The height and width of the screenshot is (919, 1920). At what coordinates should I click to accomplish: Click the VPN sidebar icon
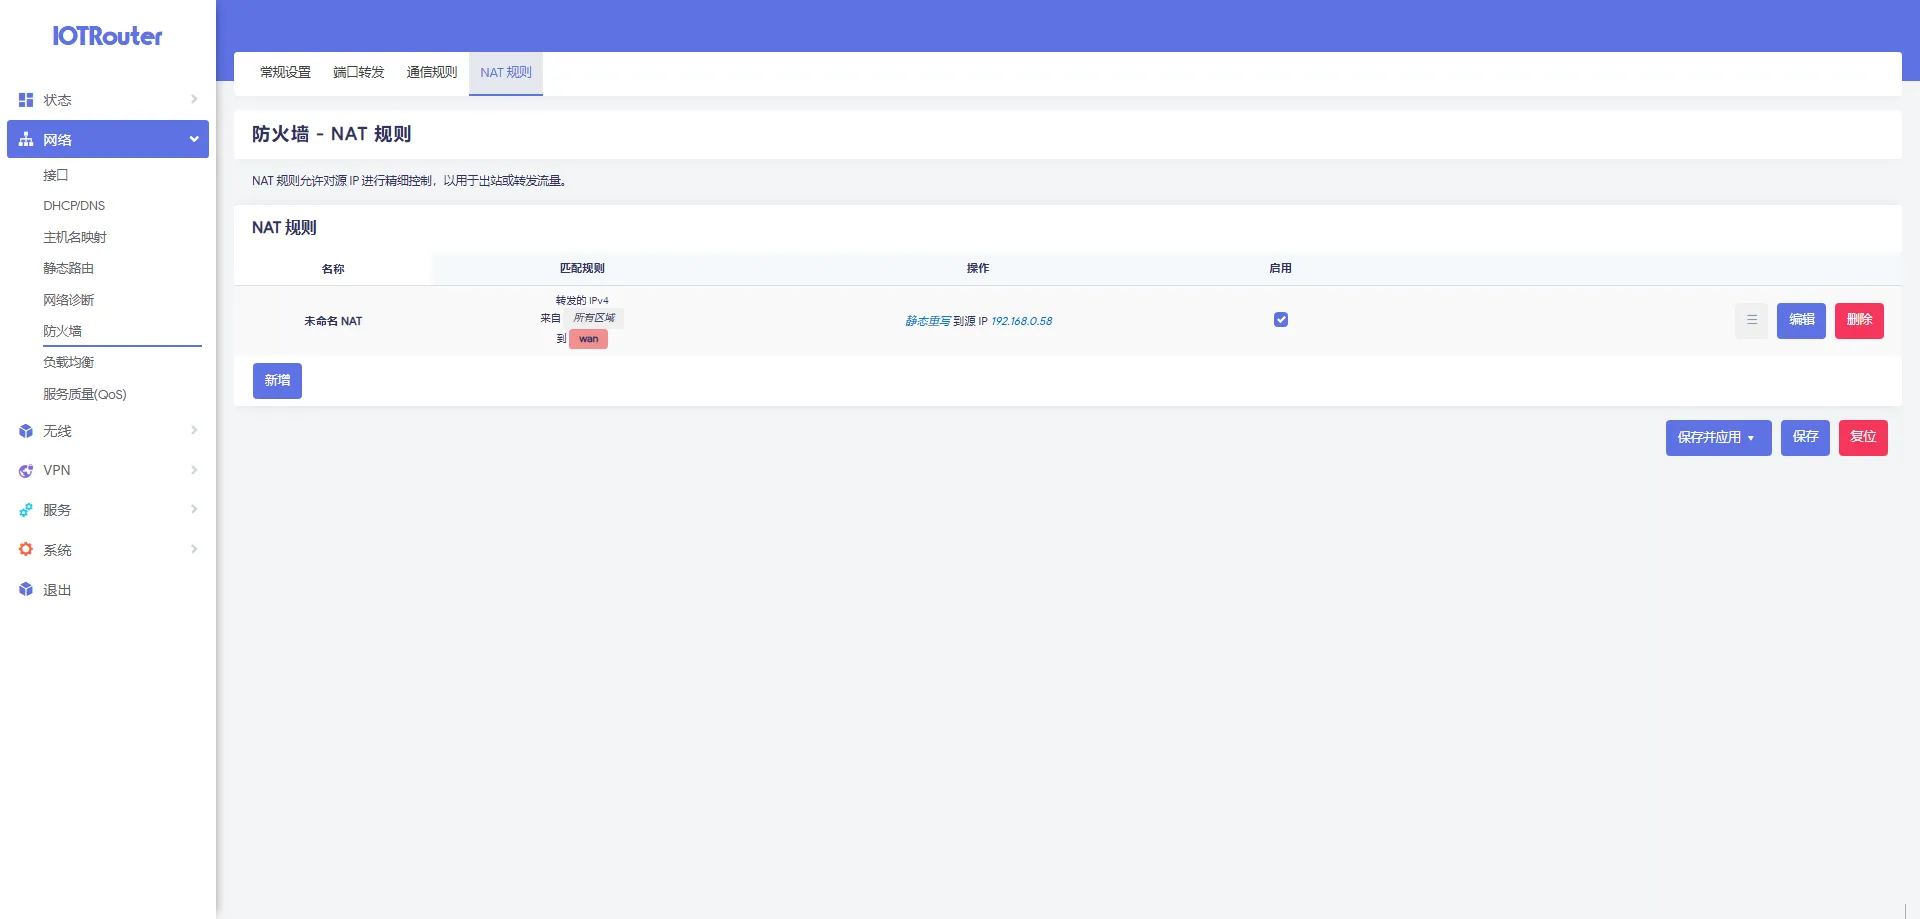point(26,471)
